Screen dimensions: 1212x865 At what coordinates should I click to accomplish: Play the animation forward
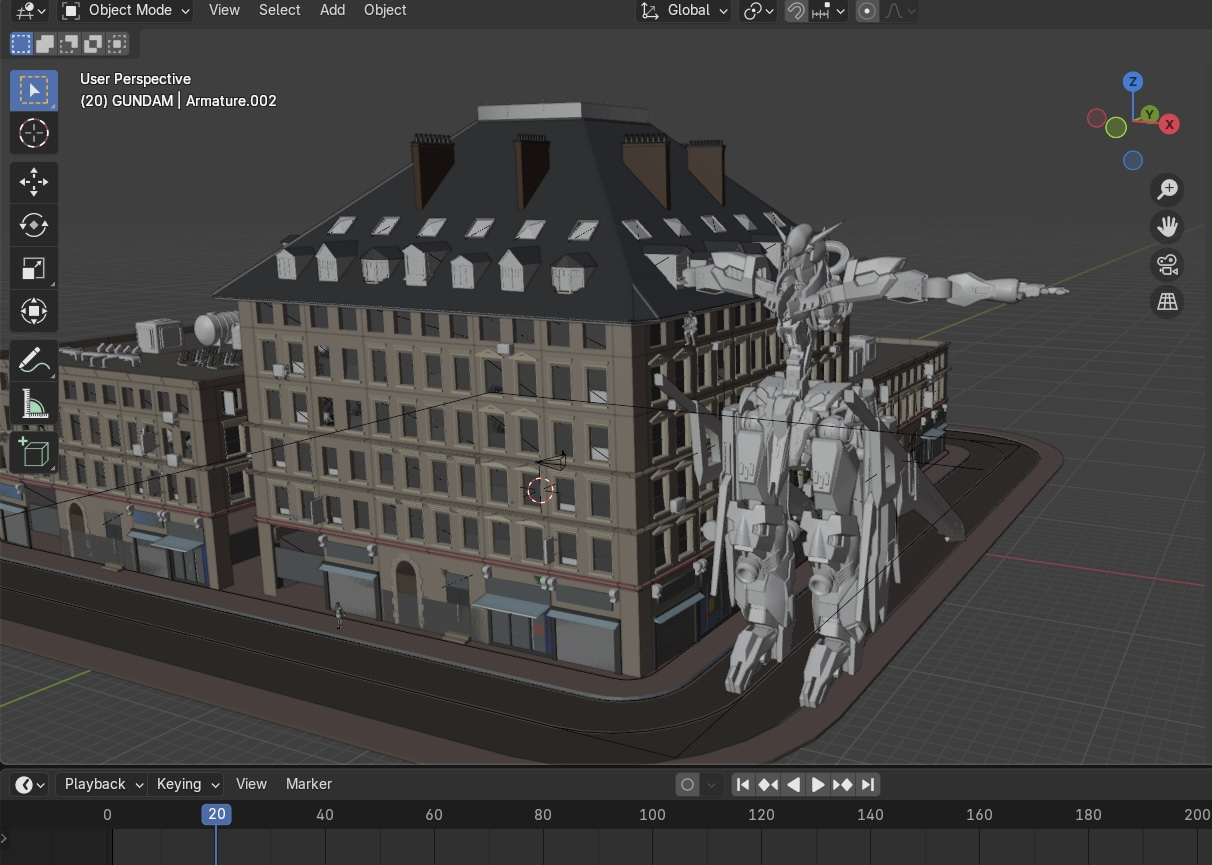tap(818, 785)
